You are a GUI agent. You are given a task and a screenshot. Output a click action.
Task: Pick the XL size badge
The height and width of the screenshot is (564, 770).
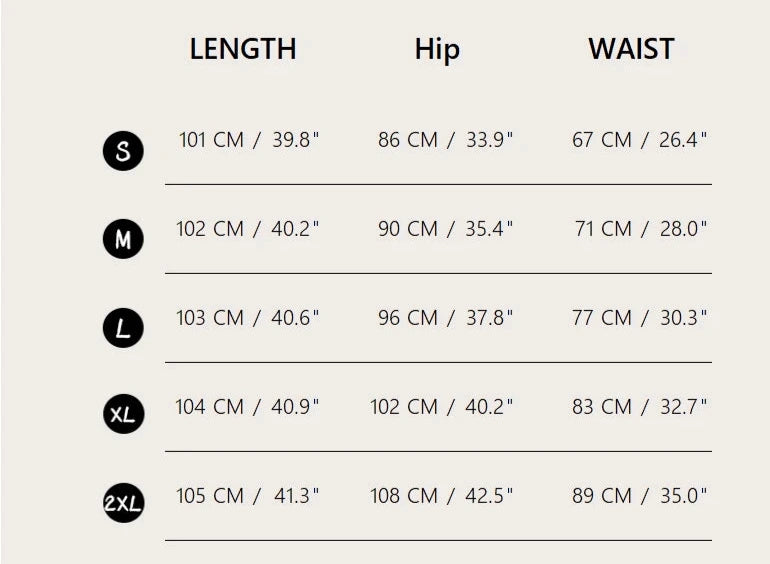[123, 414]
